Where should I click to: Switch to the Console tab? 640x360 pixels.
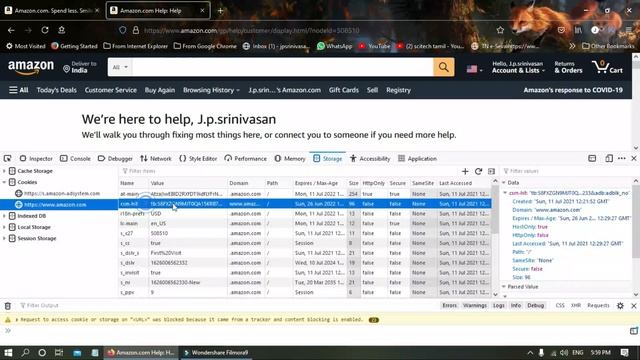75,158
